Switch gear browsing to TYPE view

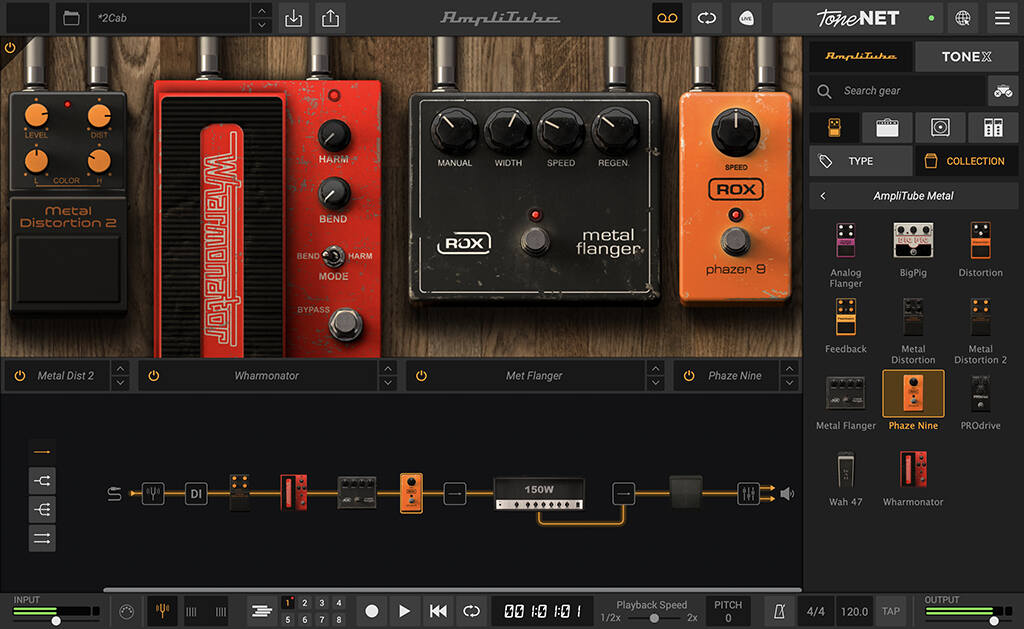tap(860, 160)
